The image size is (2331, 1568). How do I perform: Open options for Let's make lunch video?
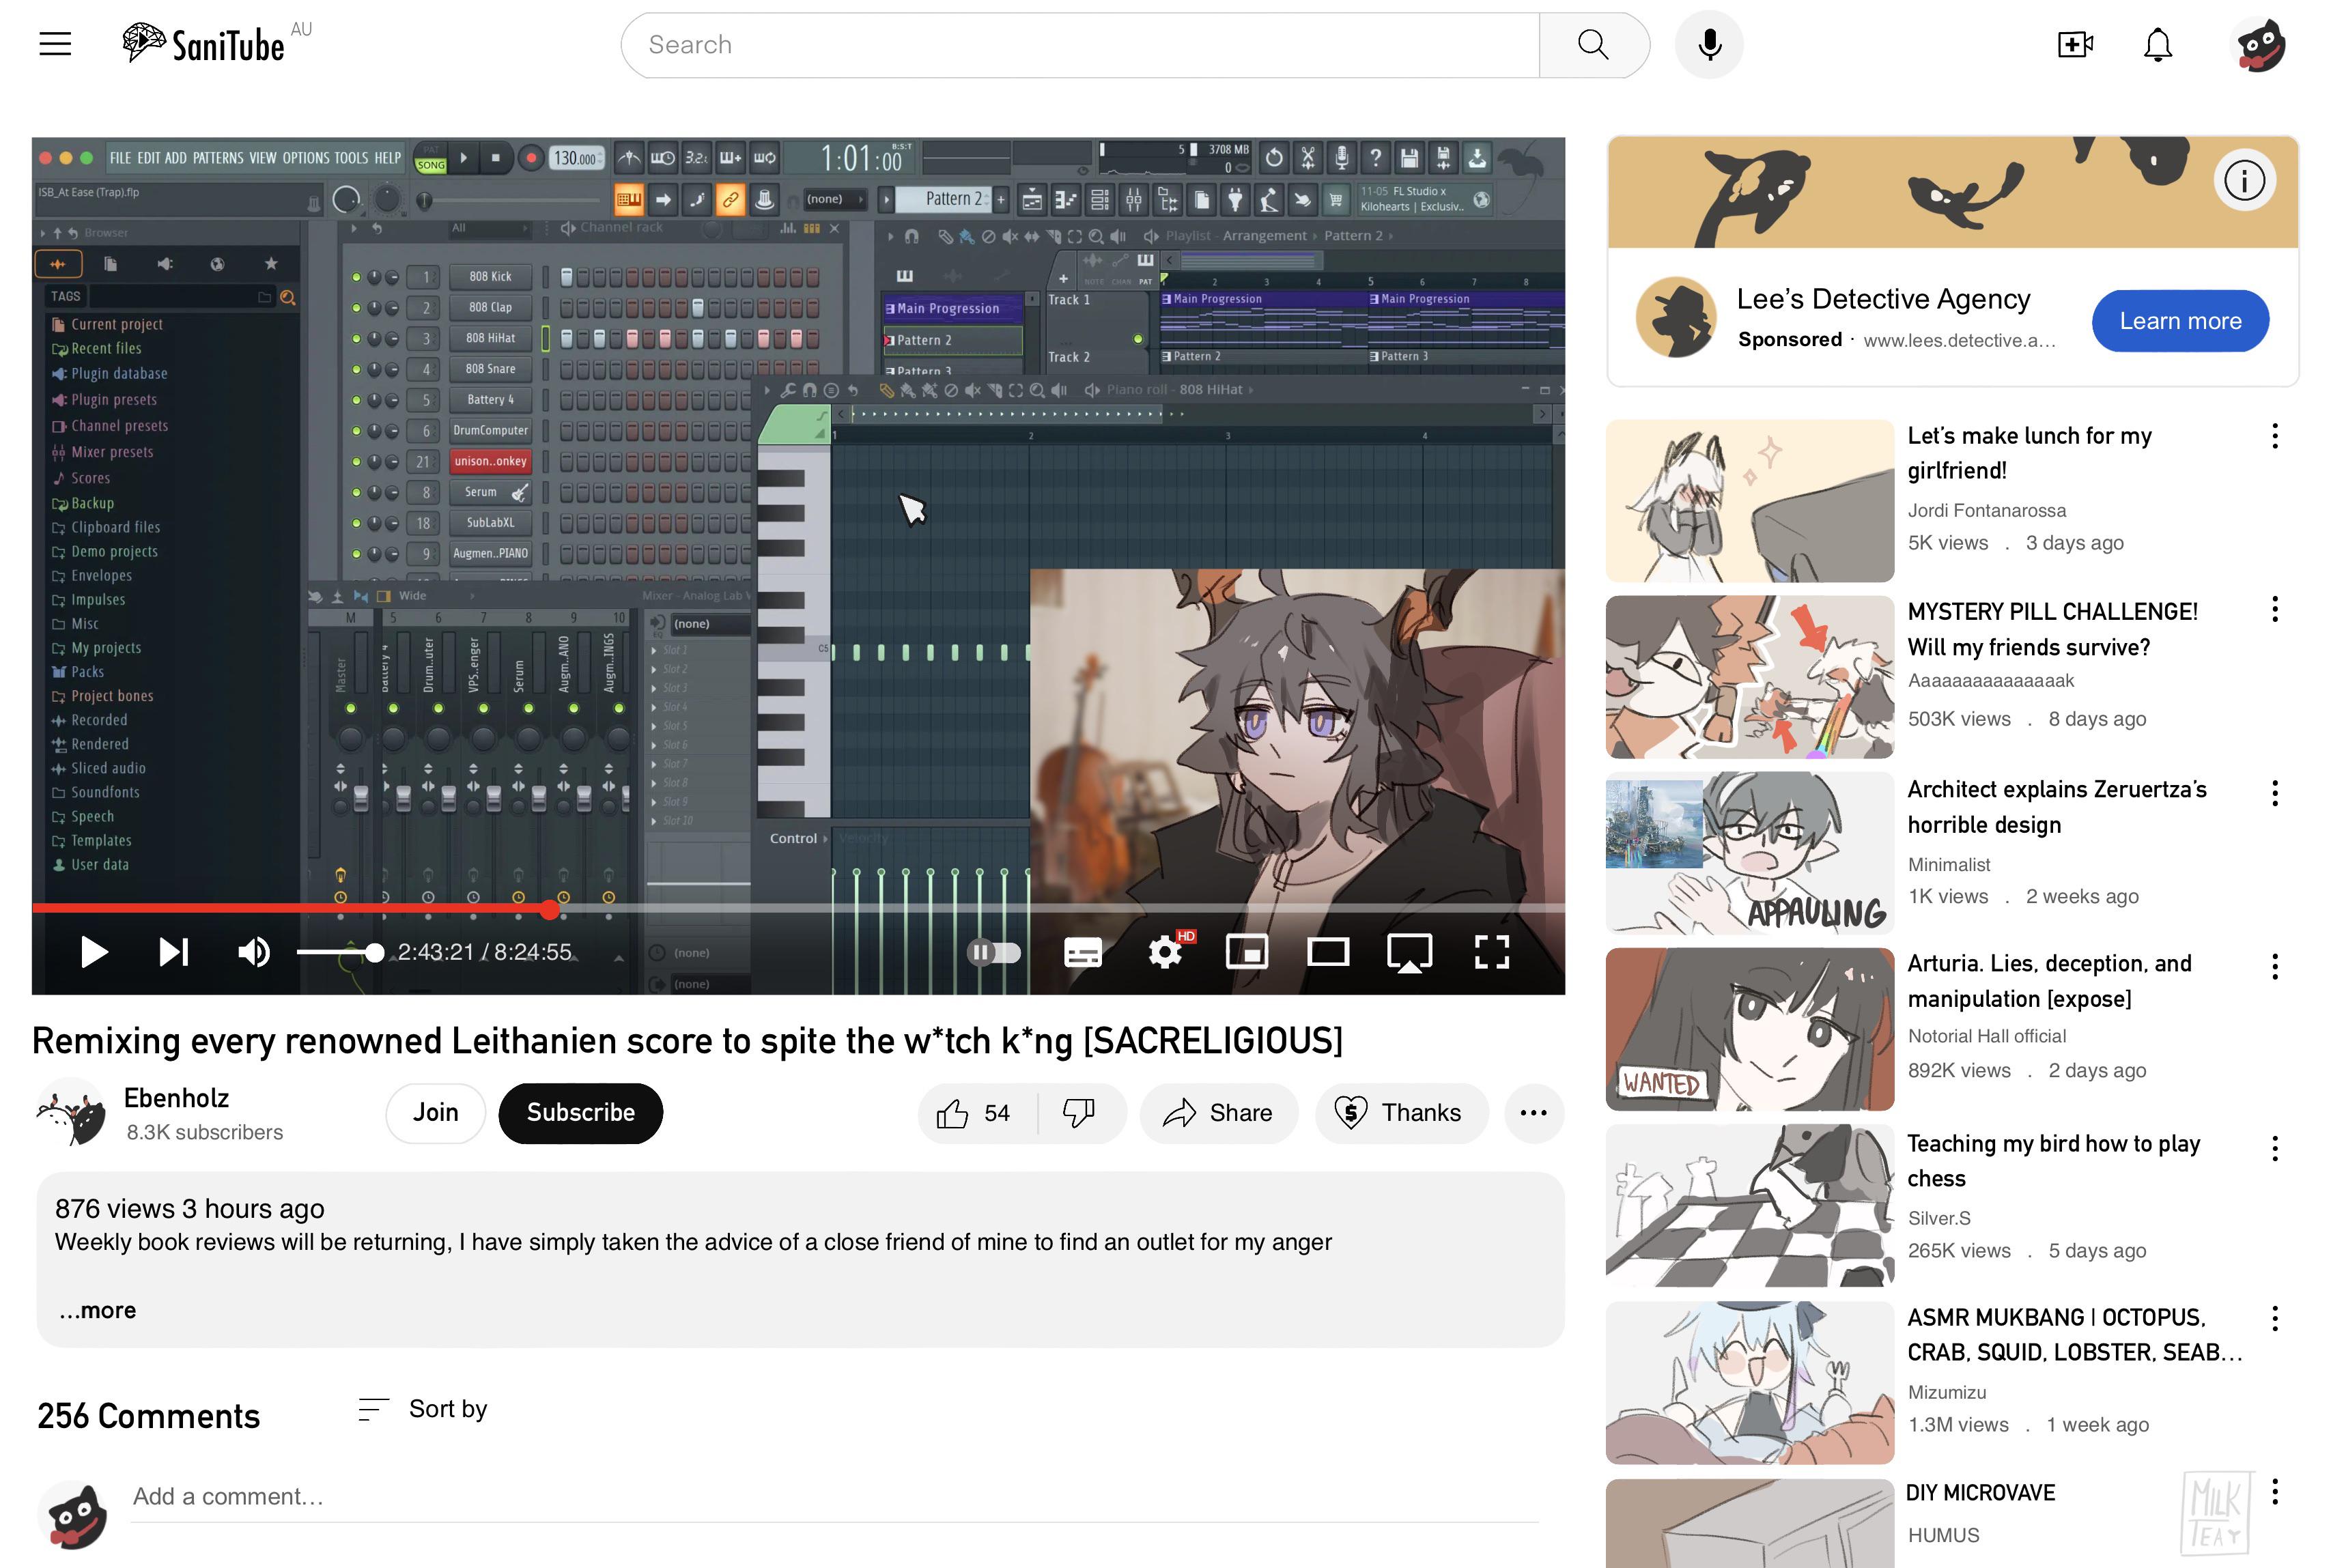pyautogui.click(x=2275, y=436)
